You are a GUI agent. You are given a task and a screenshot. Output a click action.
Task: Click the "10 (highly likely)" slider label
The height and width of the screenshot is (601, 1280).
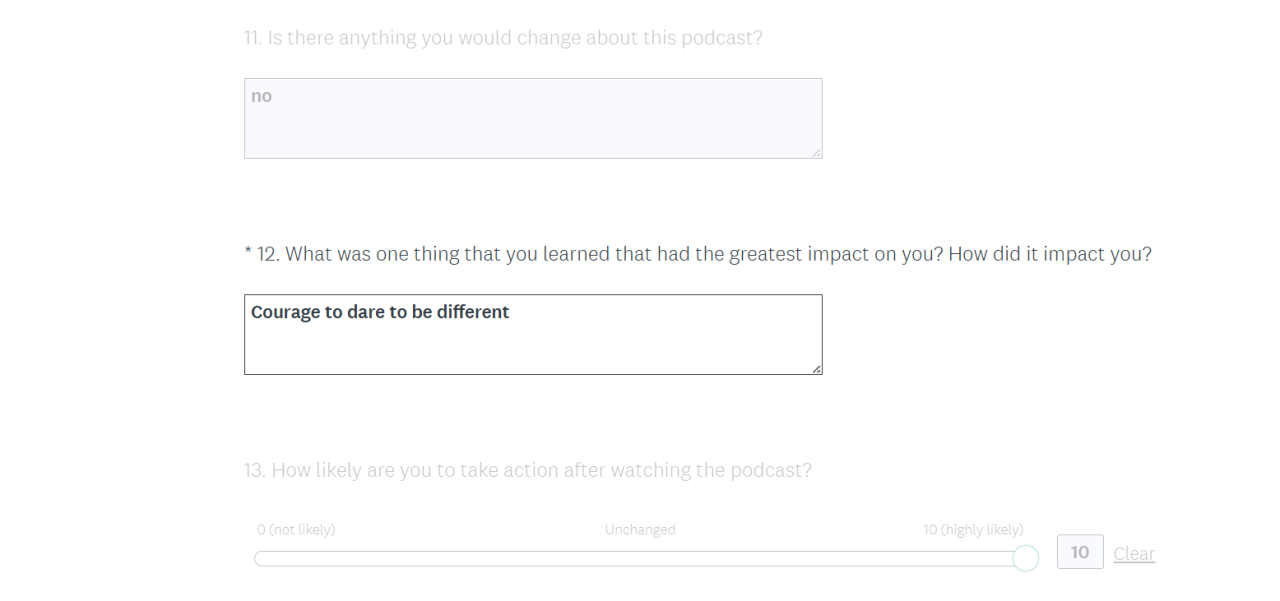[973, 530]
